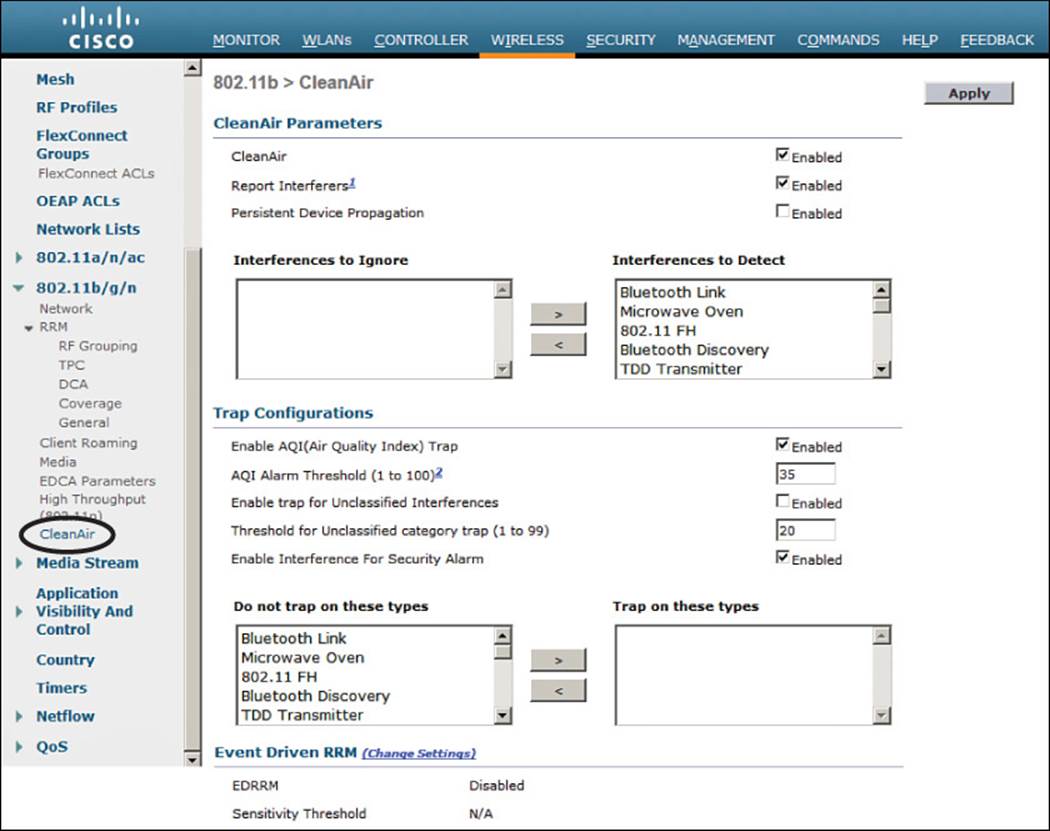Select Microwave Oven in Do not trap list
Screen dimensions: 1050x831
pyautogui.click(x=303, y=658)
